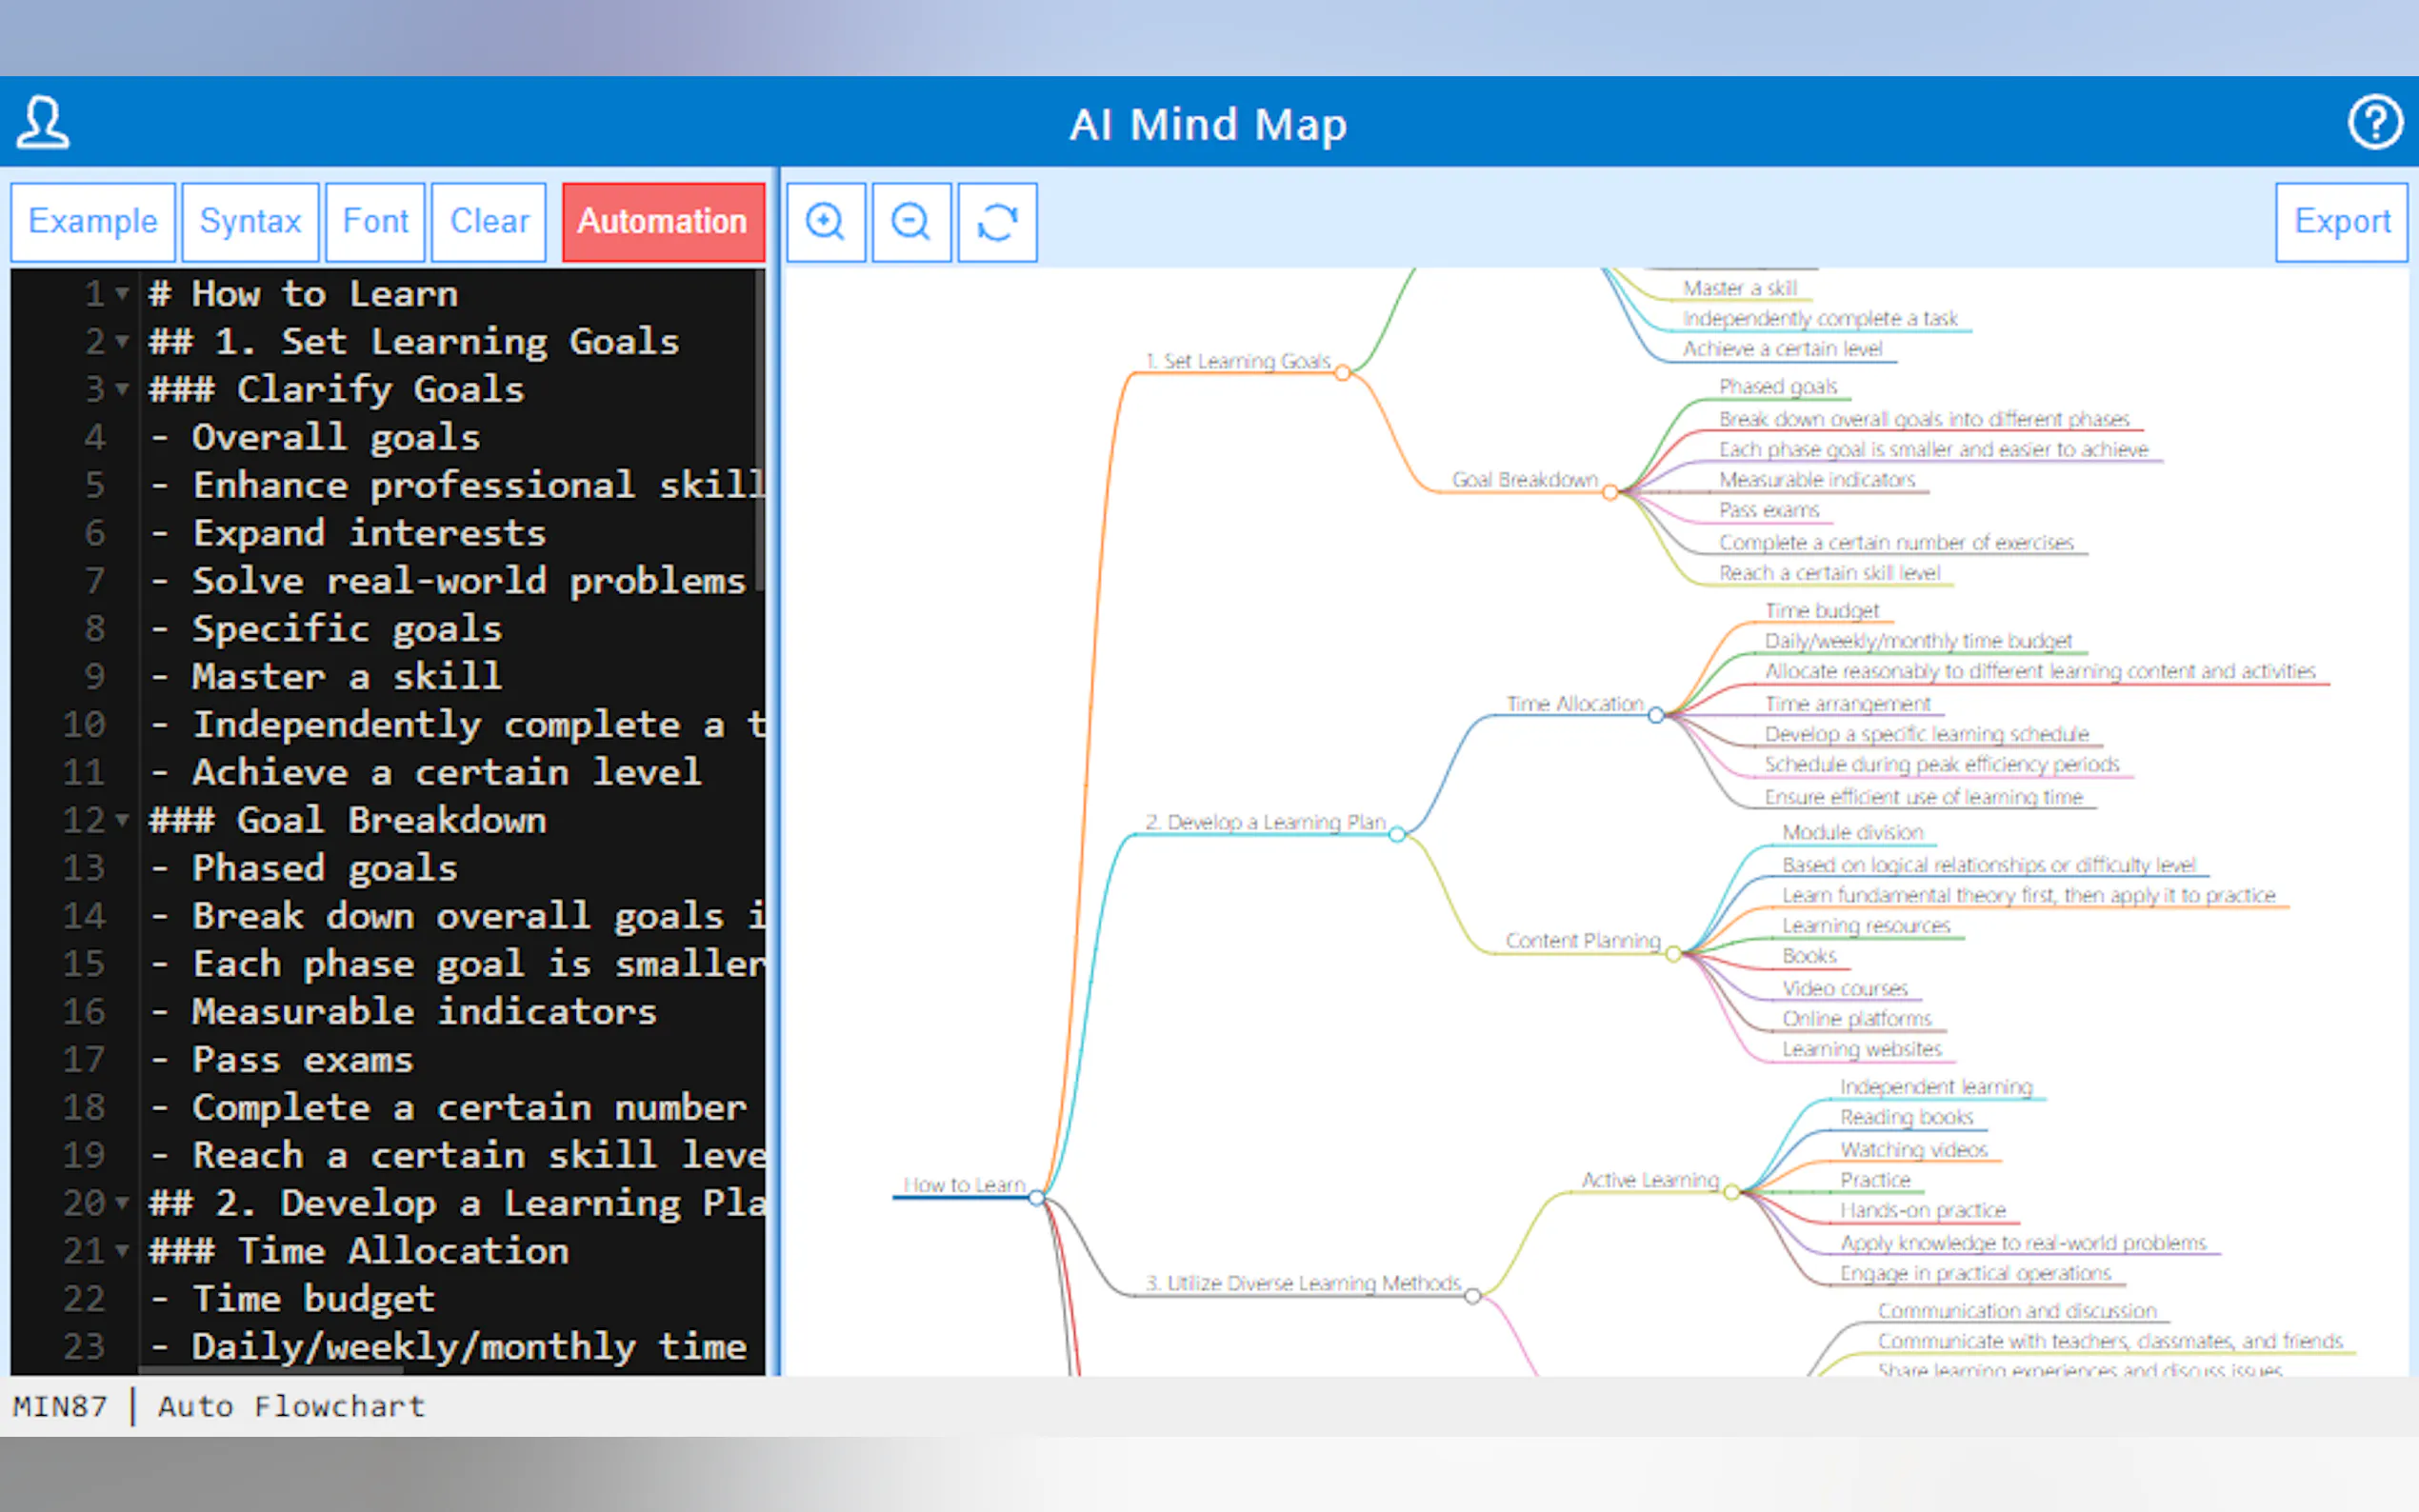Collapse 'Develop a Learning Plan' on line 20
This screenshot has width=2419, height=1512.
point(122,1203)
